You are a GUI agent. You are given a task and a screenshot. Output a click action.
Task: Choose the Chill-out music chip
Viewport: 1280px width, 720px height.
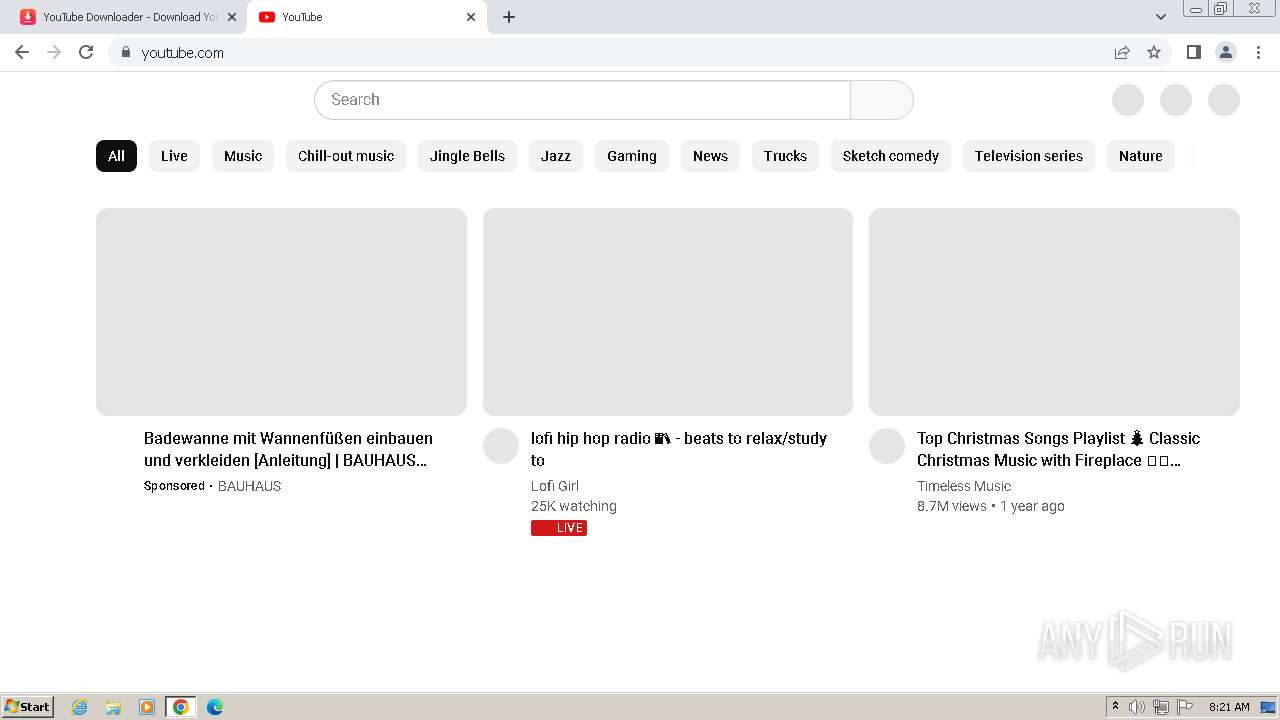click(346, 156)
